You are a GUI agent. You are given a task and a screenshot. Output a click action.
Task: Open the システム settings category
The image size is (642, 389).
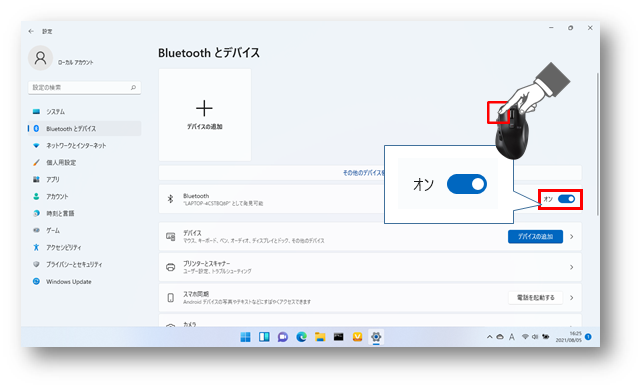[x=84, y=111]
